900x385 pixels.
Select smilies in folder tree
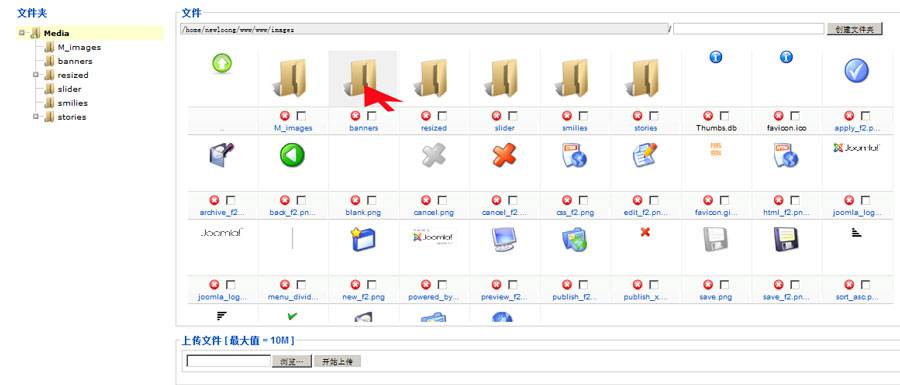point(73,103)
